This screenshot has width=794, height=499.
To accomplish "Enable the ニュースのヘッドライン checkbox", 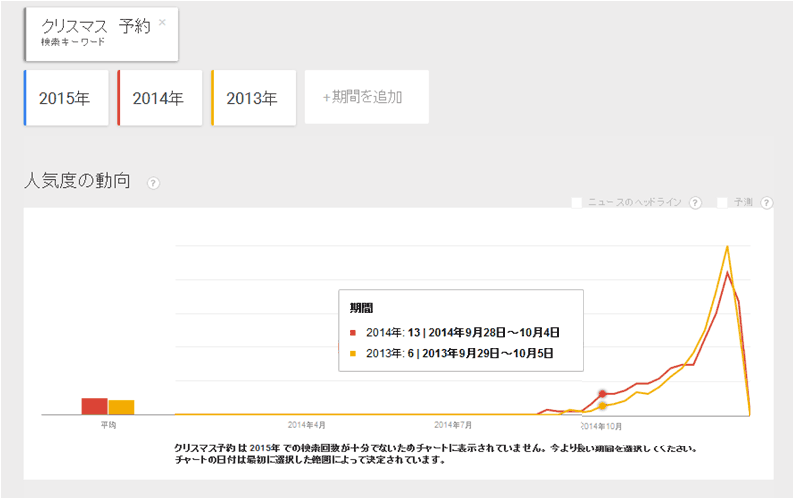I will pos(577,202).
